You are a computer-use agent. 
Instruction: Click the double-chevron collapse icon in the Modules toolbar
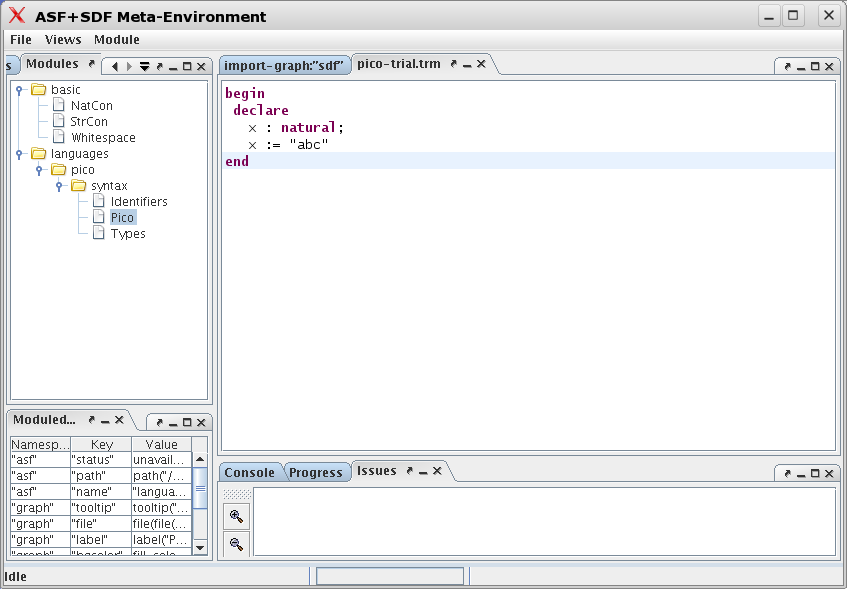pyautogui.click(x=144, y=65)
